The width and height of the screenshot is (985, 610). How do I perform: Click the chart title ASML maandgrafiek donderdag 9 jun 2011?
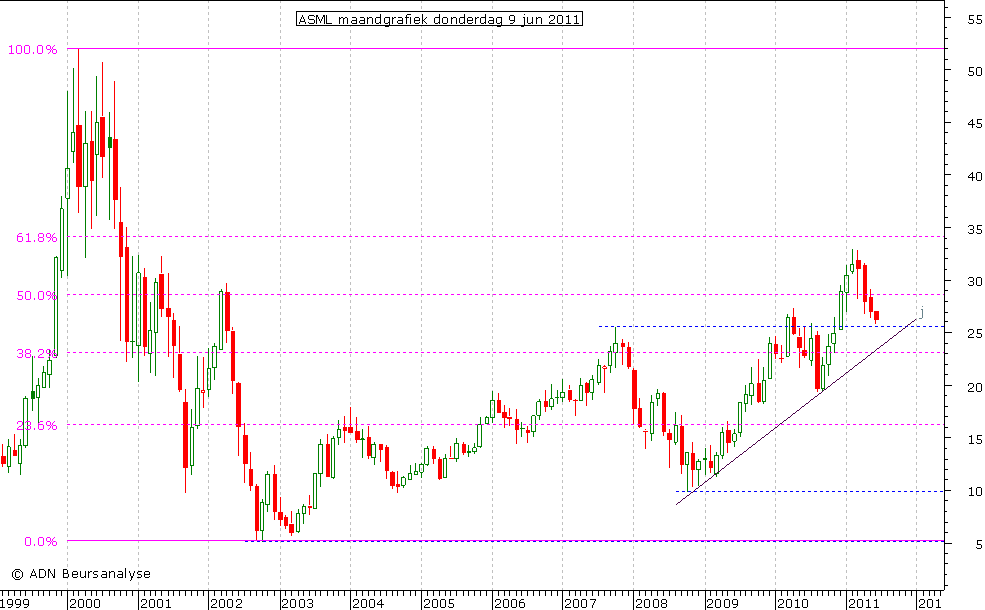(439, 19)
